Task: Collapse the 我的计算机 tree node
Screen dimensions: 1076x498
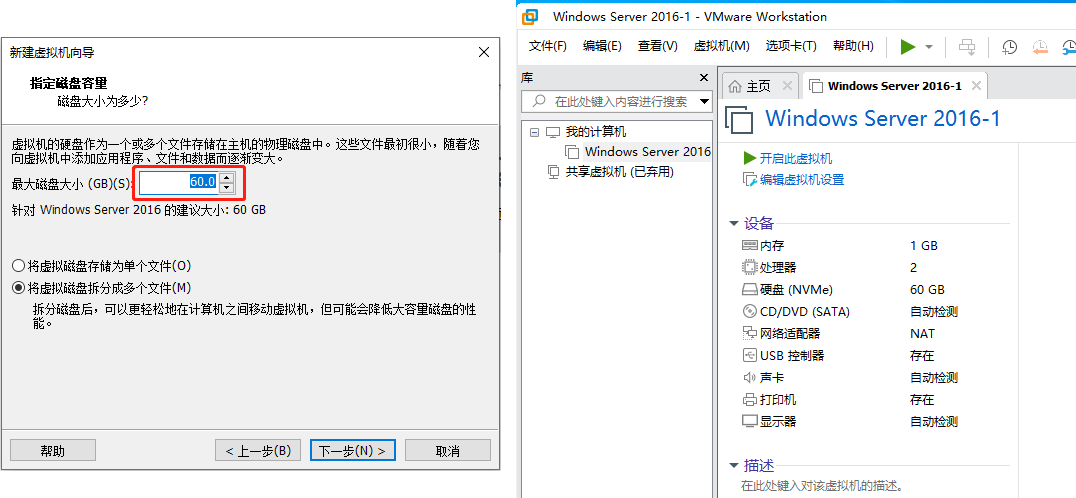Action: (535, 132)
